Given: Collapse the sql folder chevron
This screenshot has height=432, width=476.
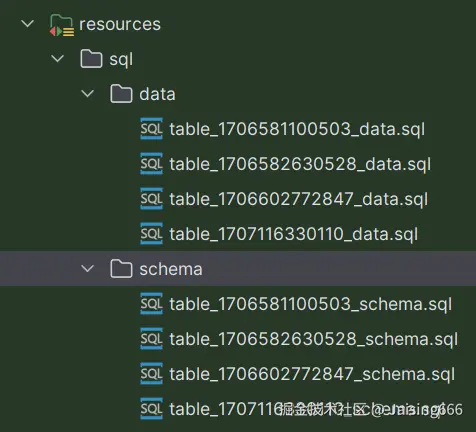Looking at the screenshot, I should click(x=58, y=59).
